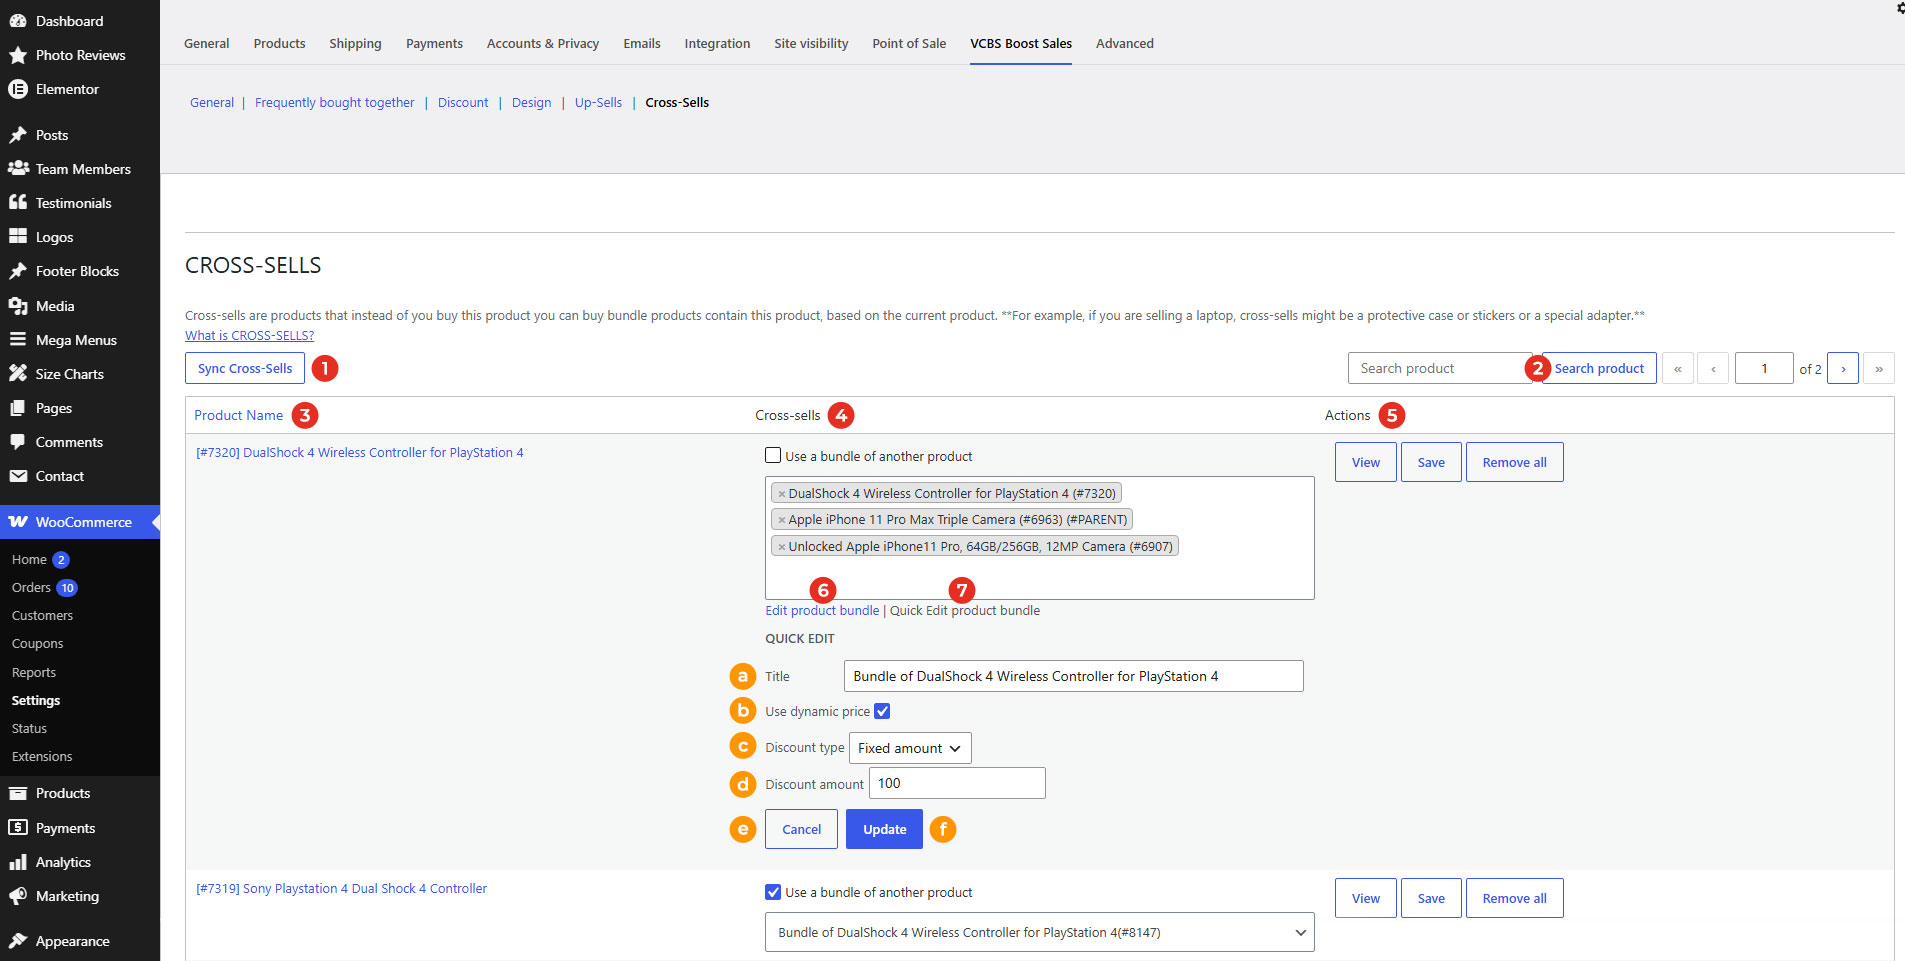Image resolution: width=1905 pixels, height=961 pixels.
Task: Select the Accounts & Privacy tab
Action: [x=543, y=43]
